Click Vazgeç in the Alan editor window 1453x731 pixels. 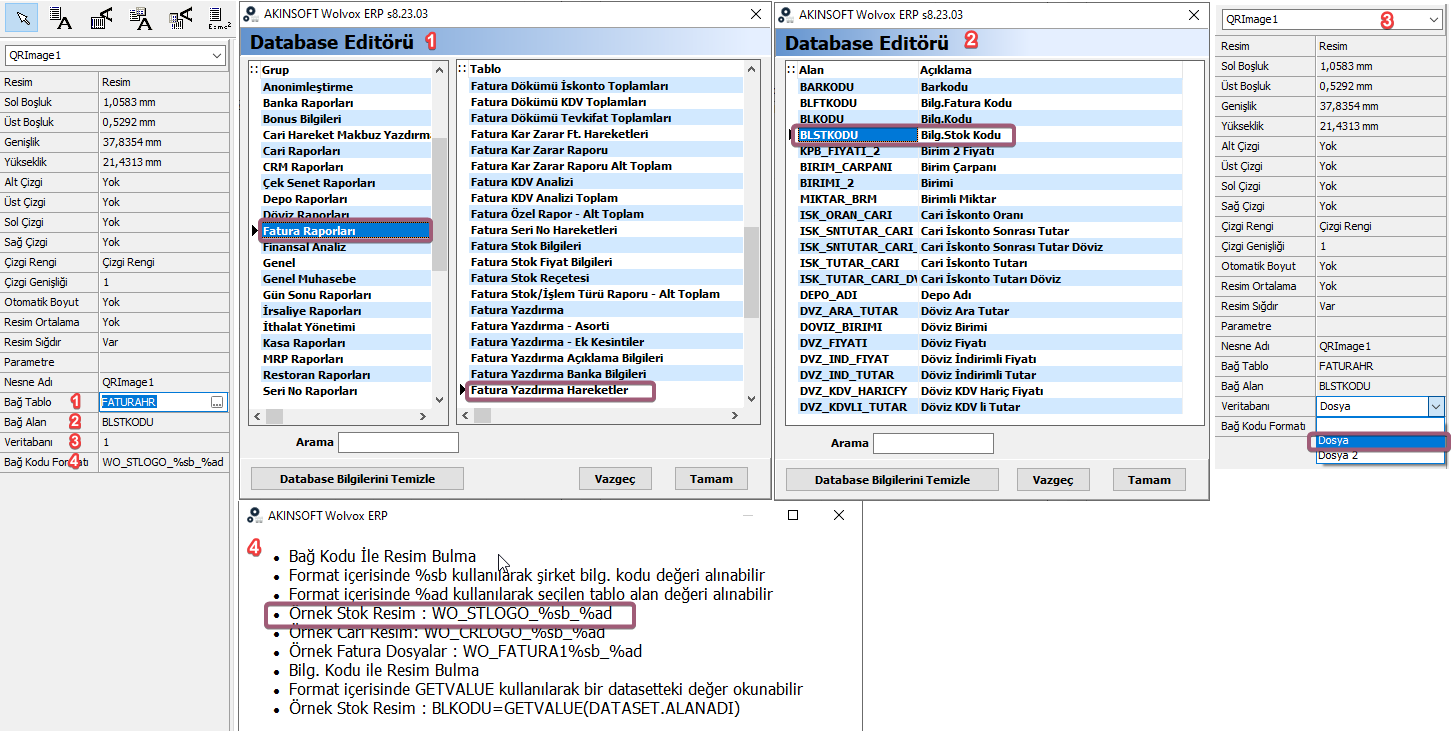tap(1053, 480)
